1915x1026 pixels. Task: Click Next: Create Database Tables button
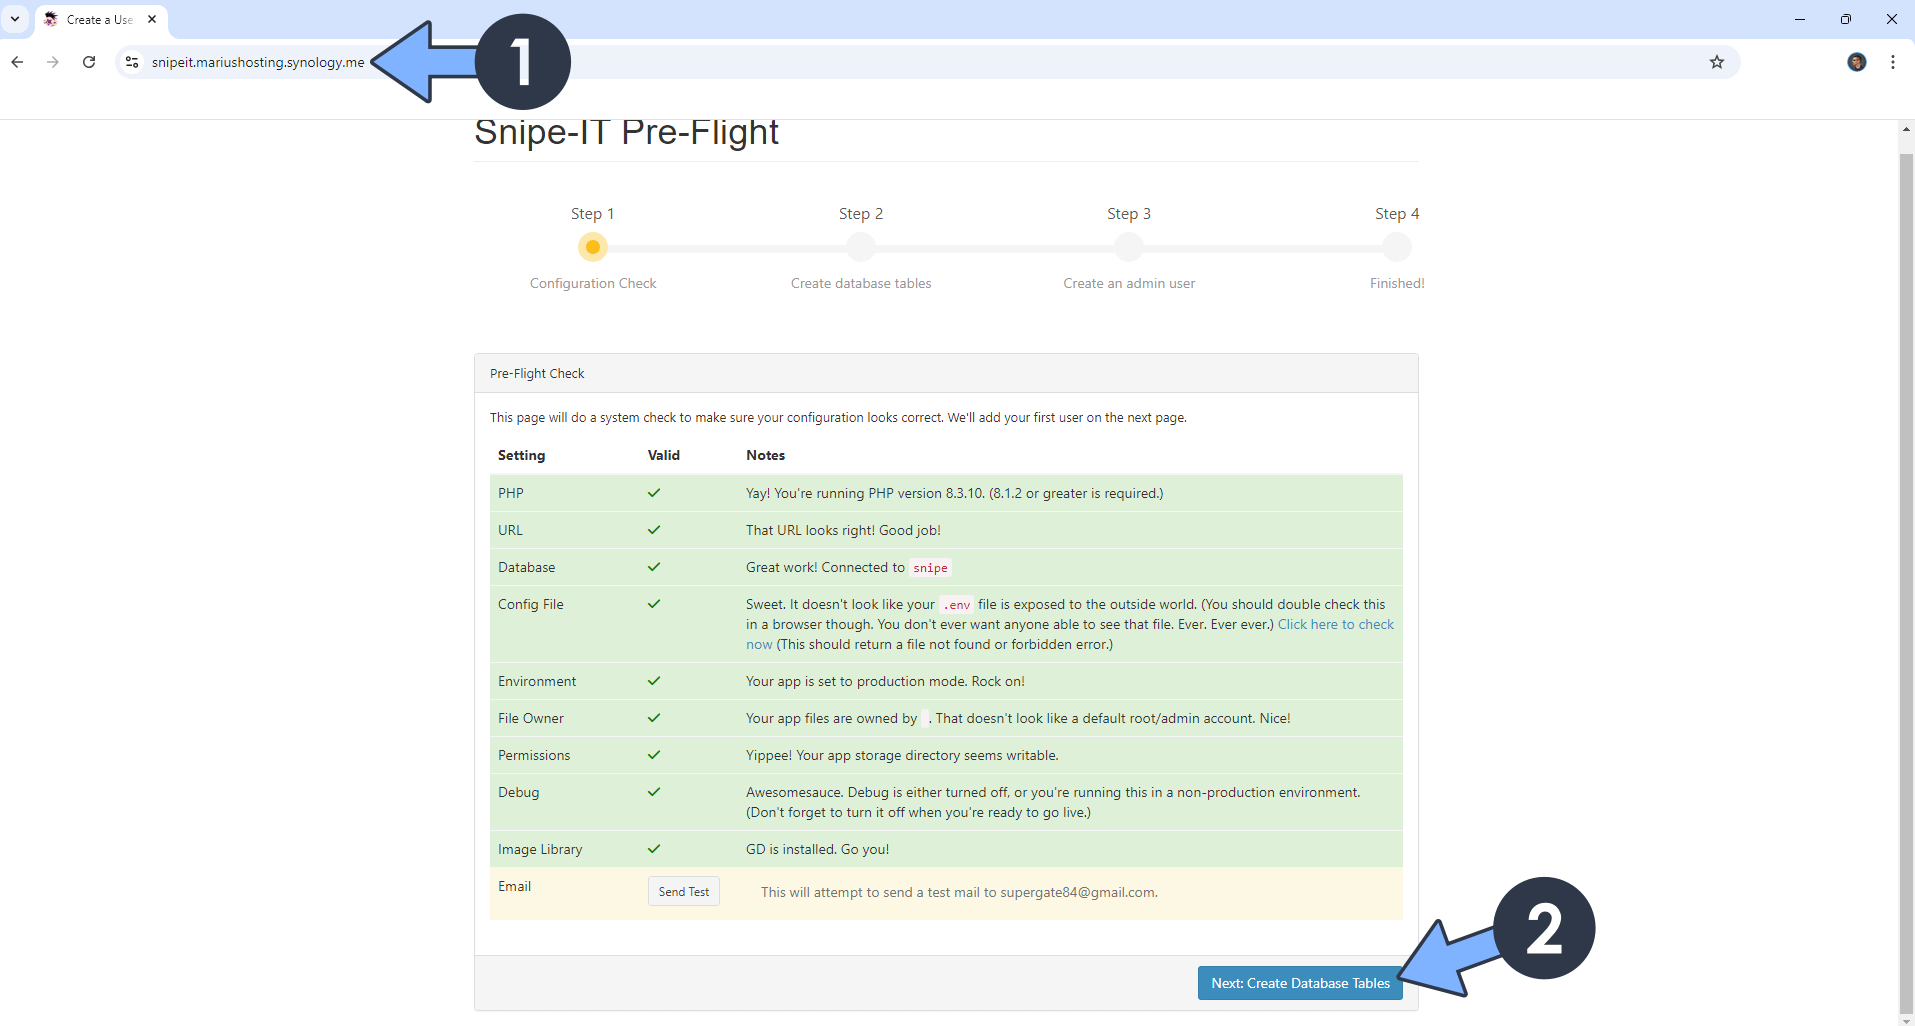(x=1300, y=983)
